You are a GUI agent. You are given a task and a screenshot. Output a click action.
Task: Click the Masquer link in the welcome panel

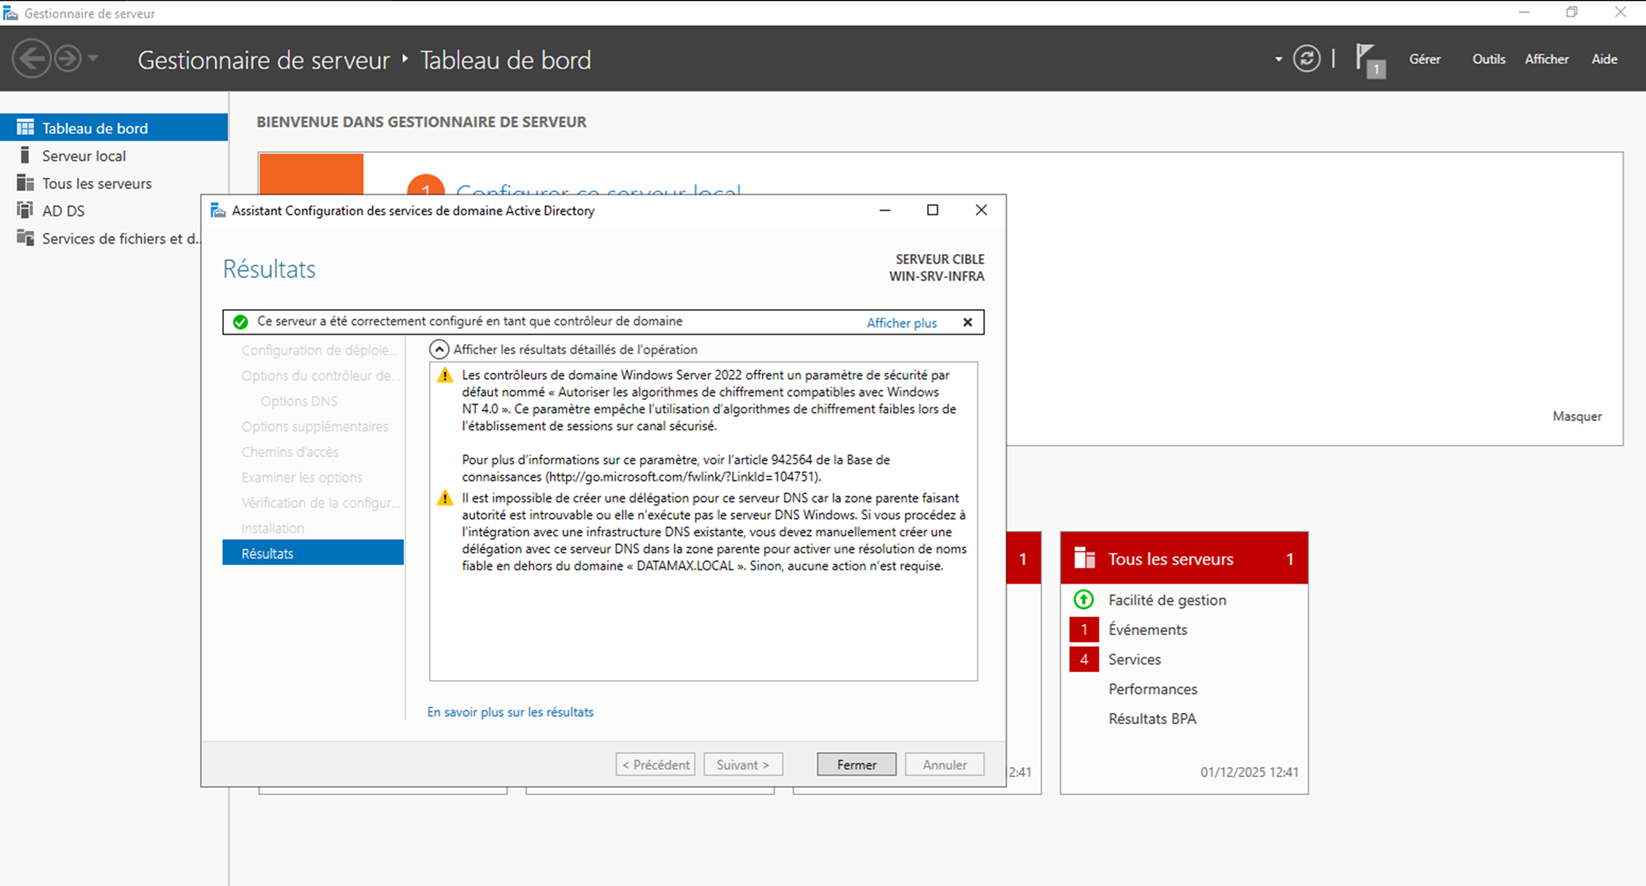tap(1577, 416)
